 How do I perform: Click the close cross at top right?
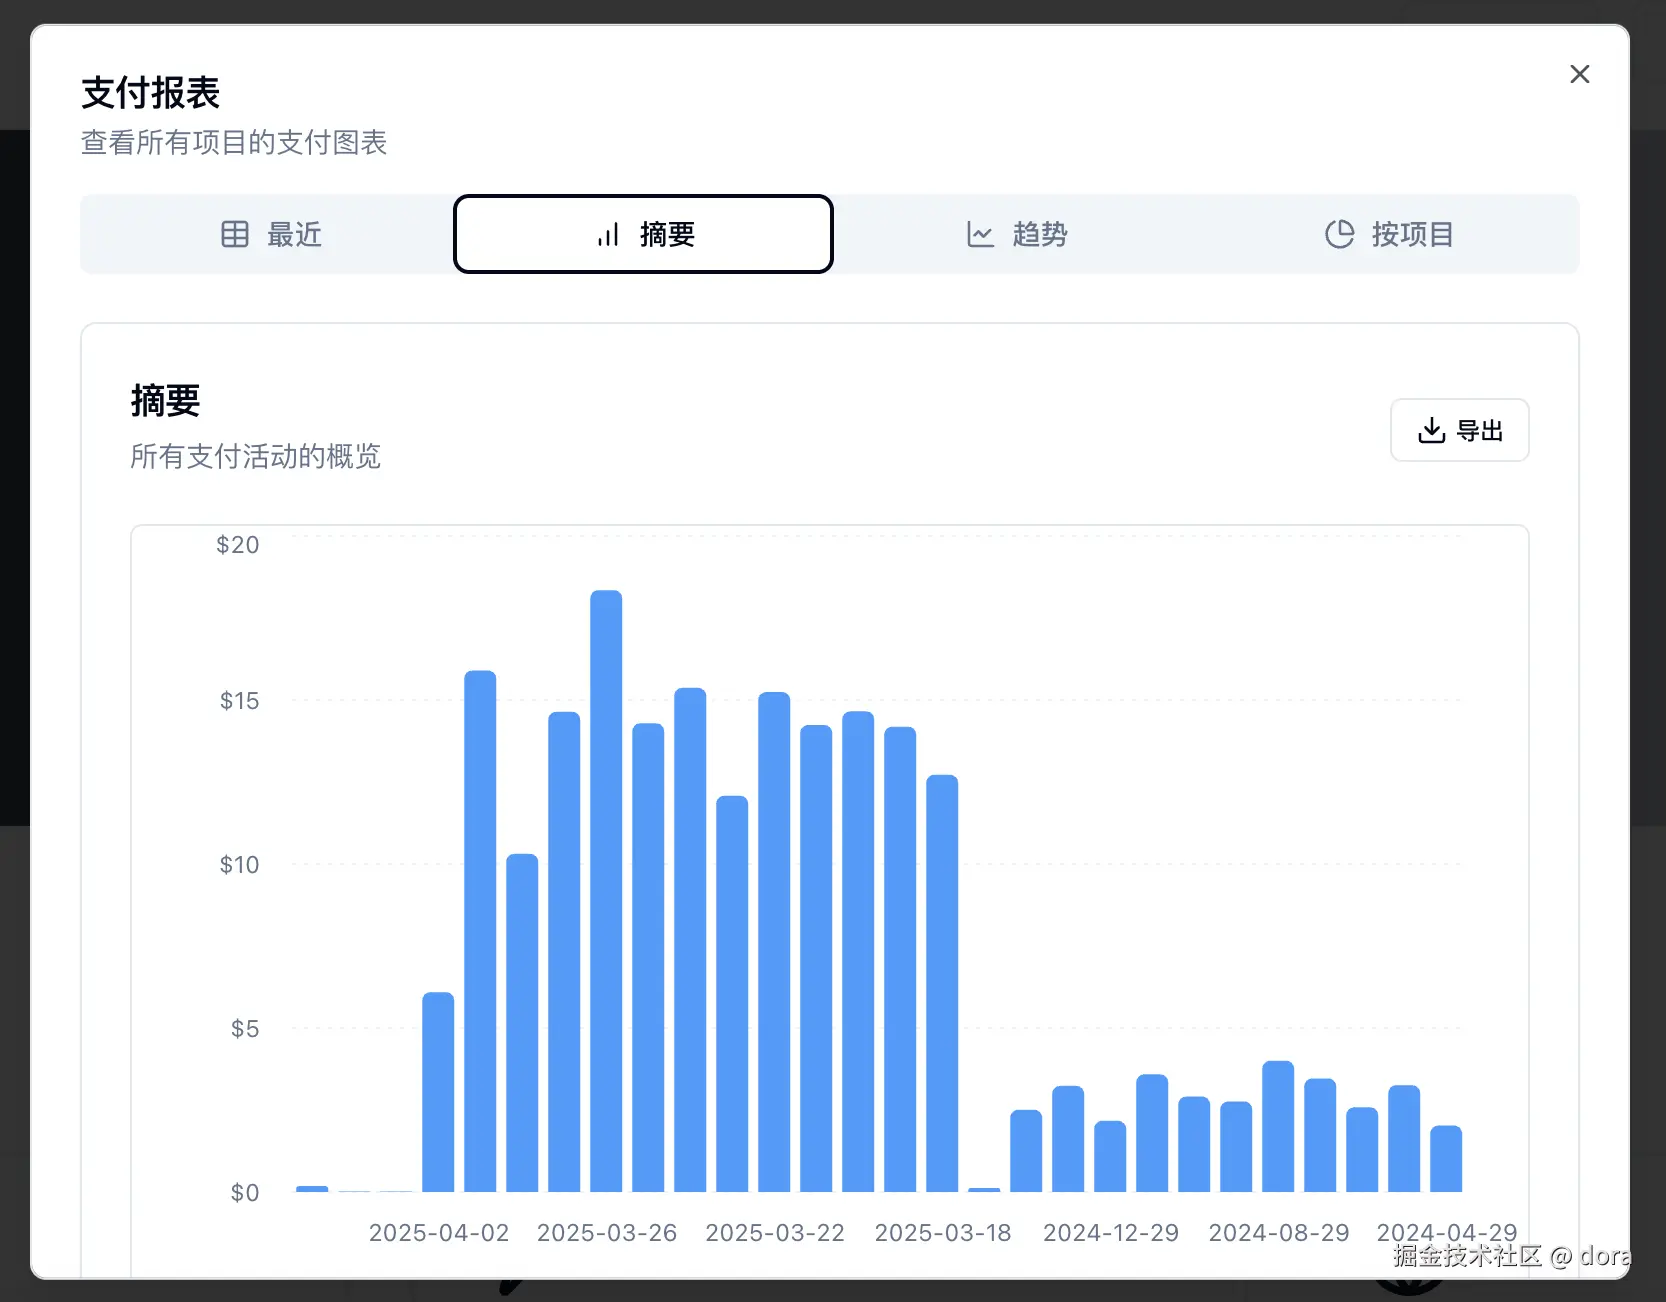[x=1580, y=74]
